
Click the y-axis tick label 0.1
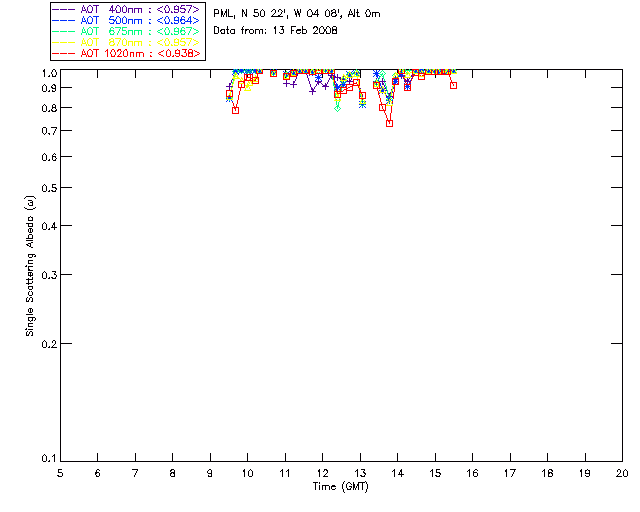tap(49, 459)
